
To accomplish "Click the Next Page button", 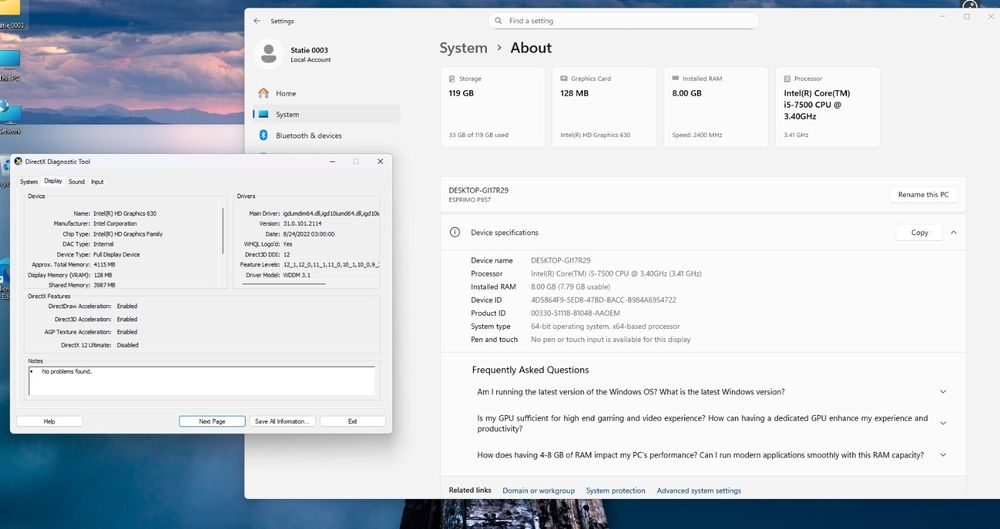I will point(212,421).
